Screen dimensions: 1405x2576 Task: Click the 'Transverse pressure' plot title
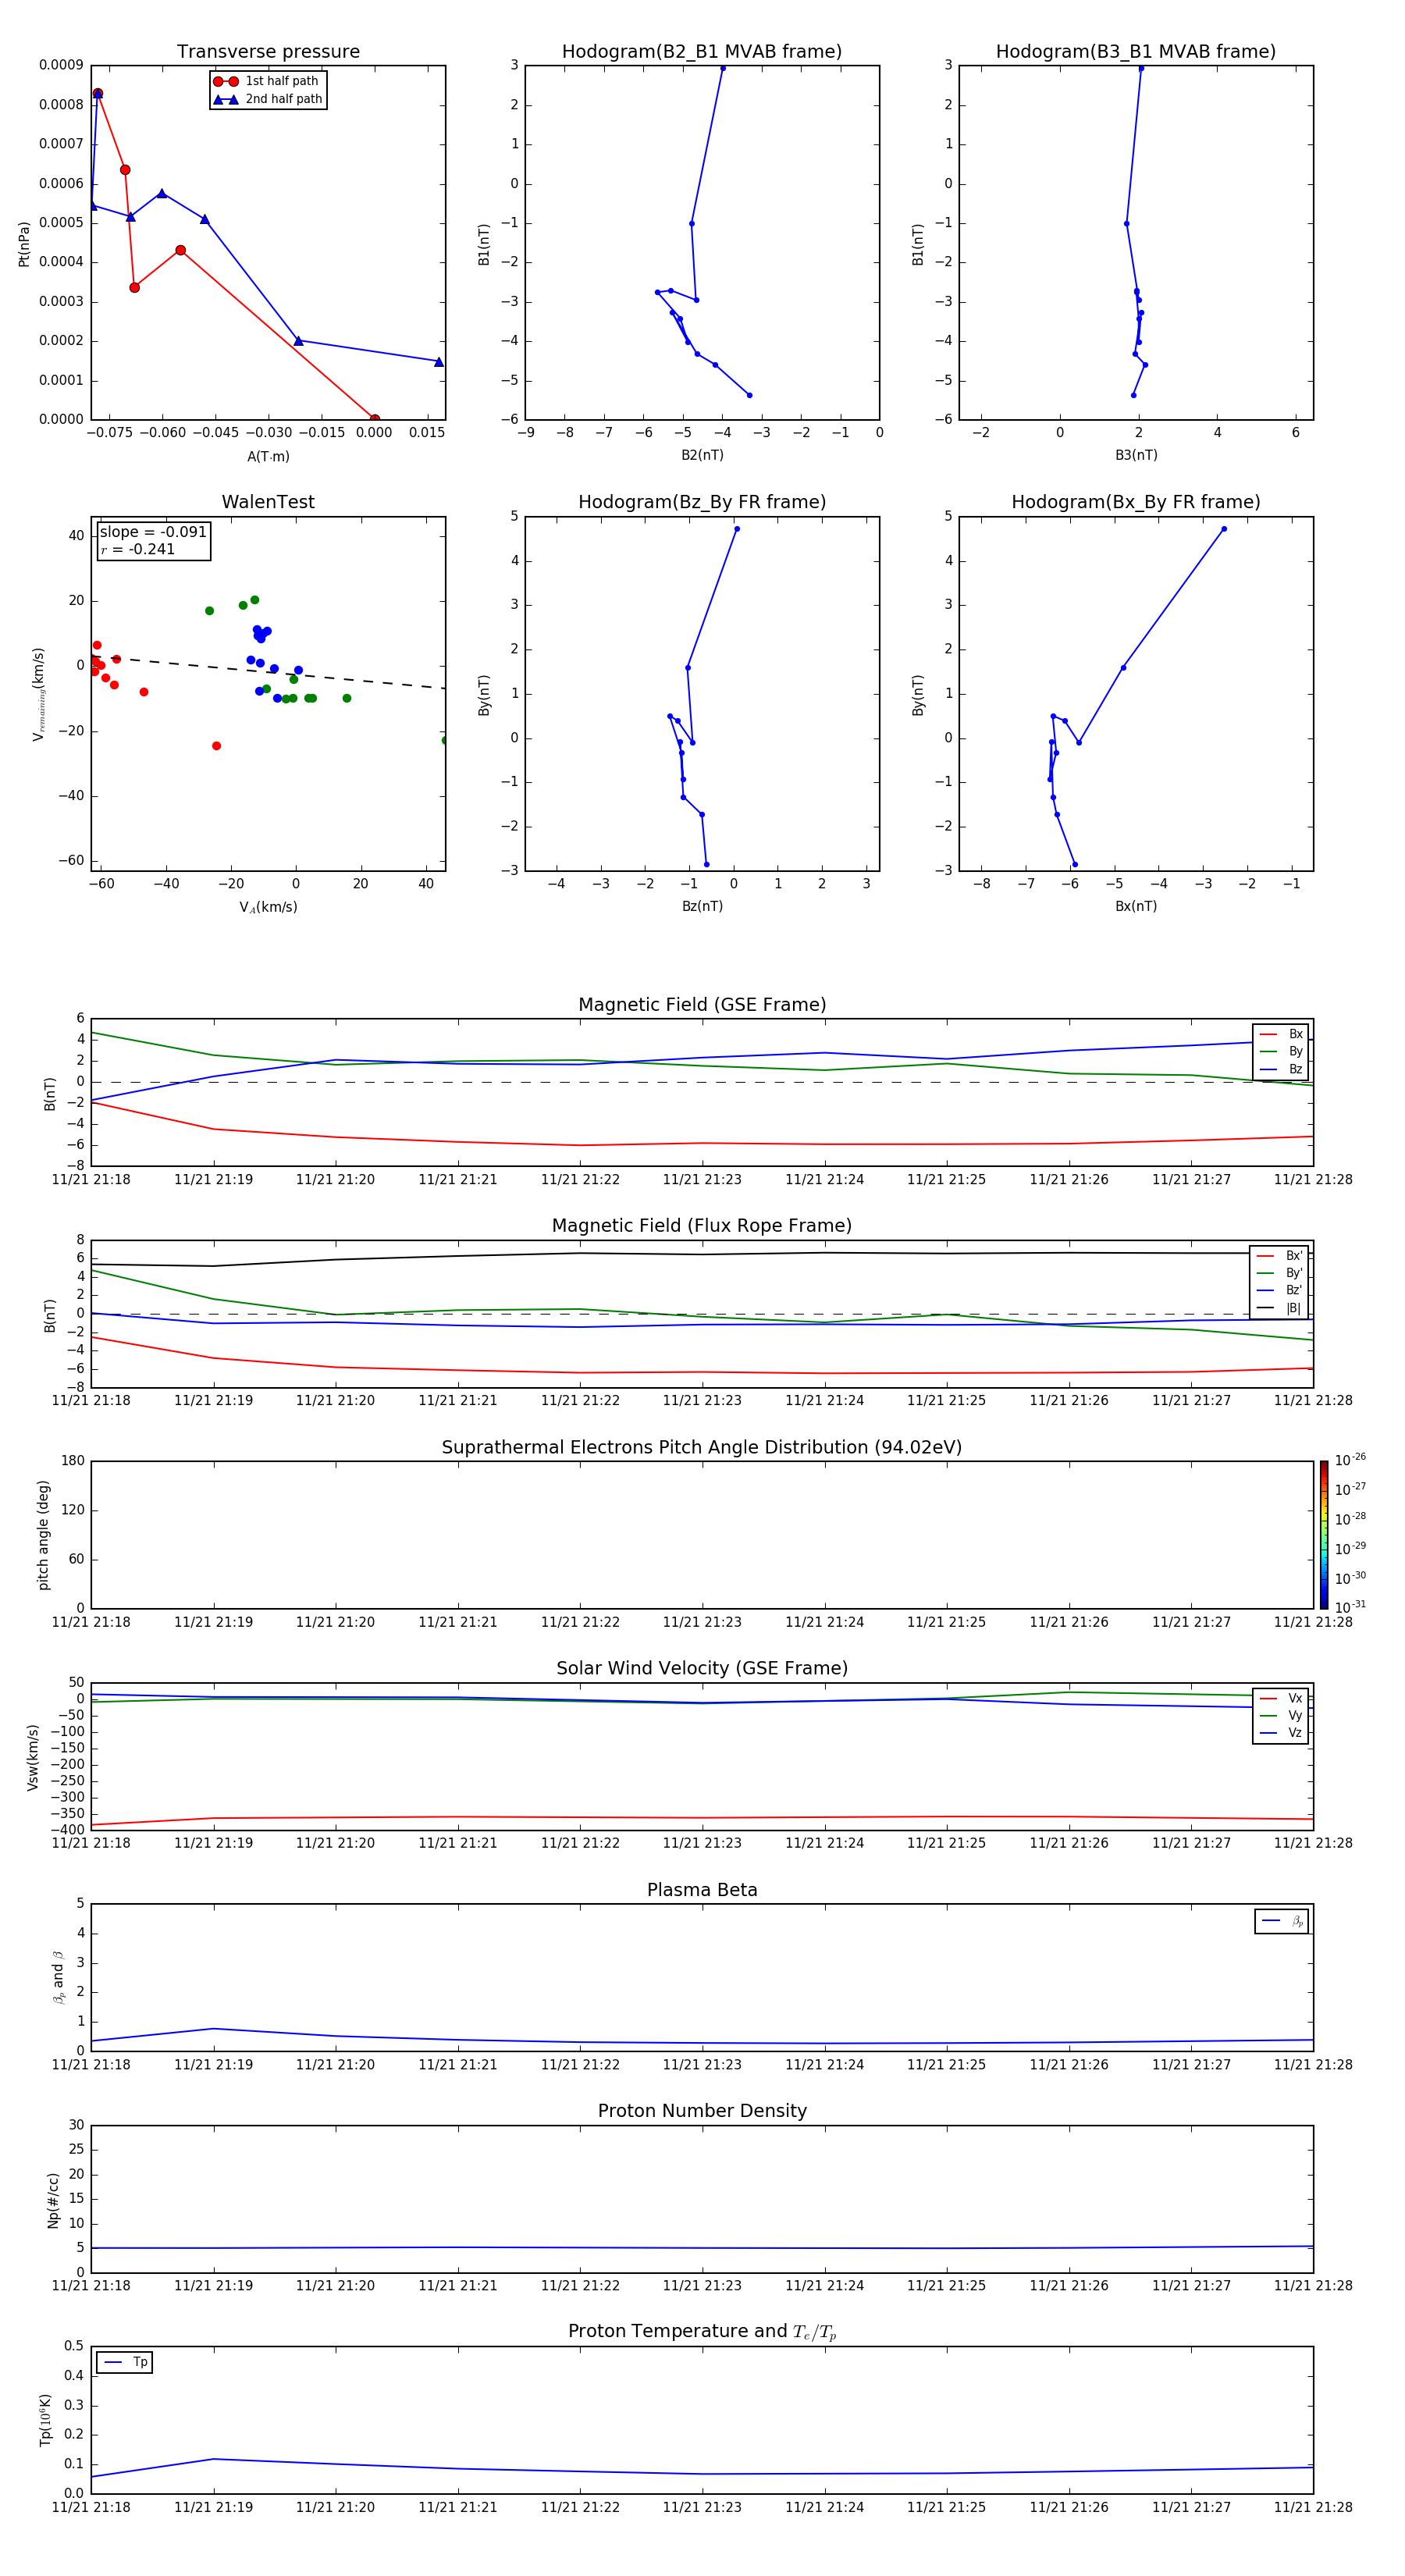click(x=268, y=52)
